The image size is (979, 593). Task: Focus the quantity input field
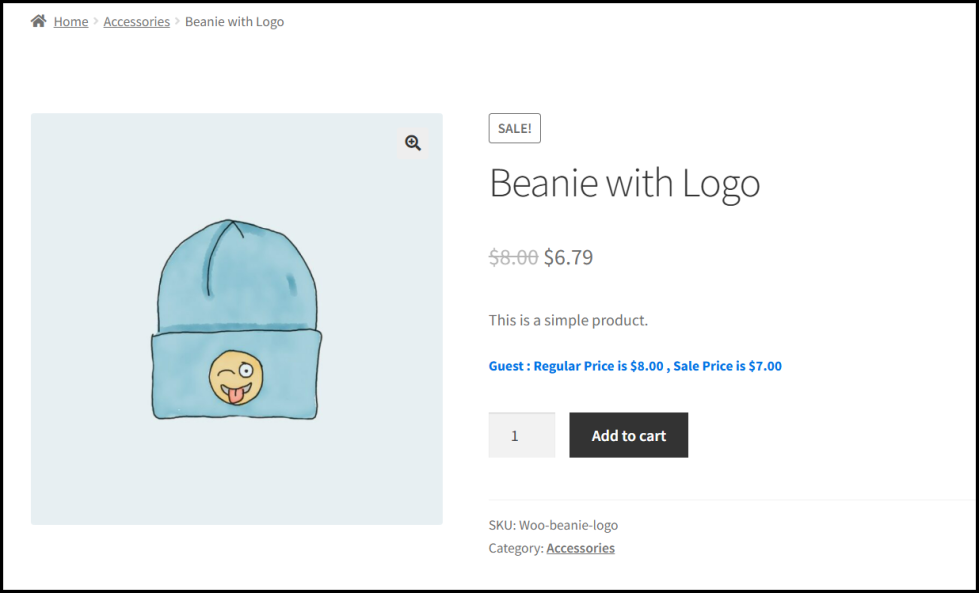(521, 435)
